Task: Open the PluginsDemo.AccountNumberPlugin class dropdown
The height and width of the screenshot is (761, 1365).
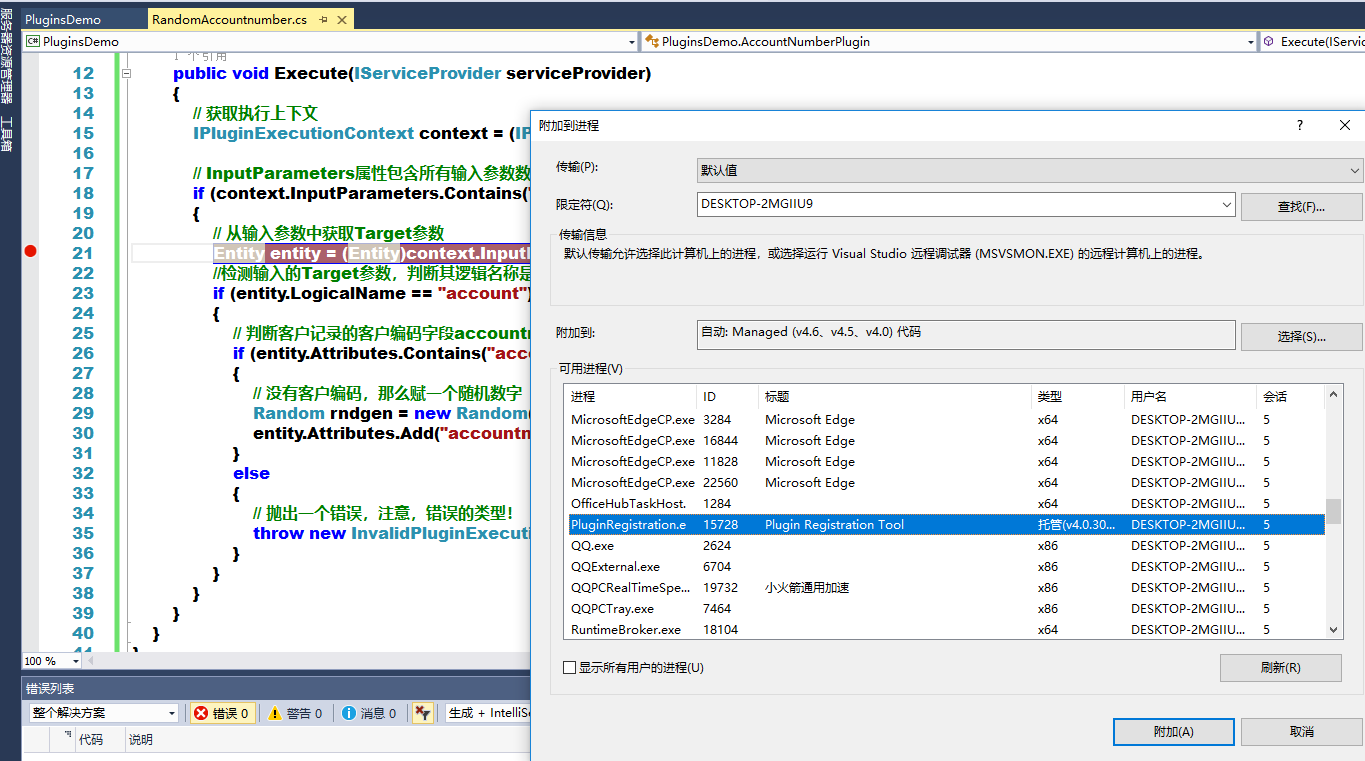Action: pyautogui.click(x=1250, y=42)
